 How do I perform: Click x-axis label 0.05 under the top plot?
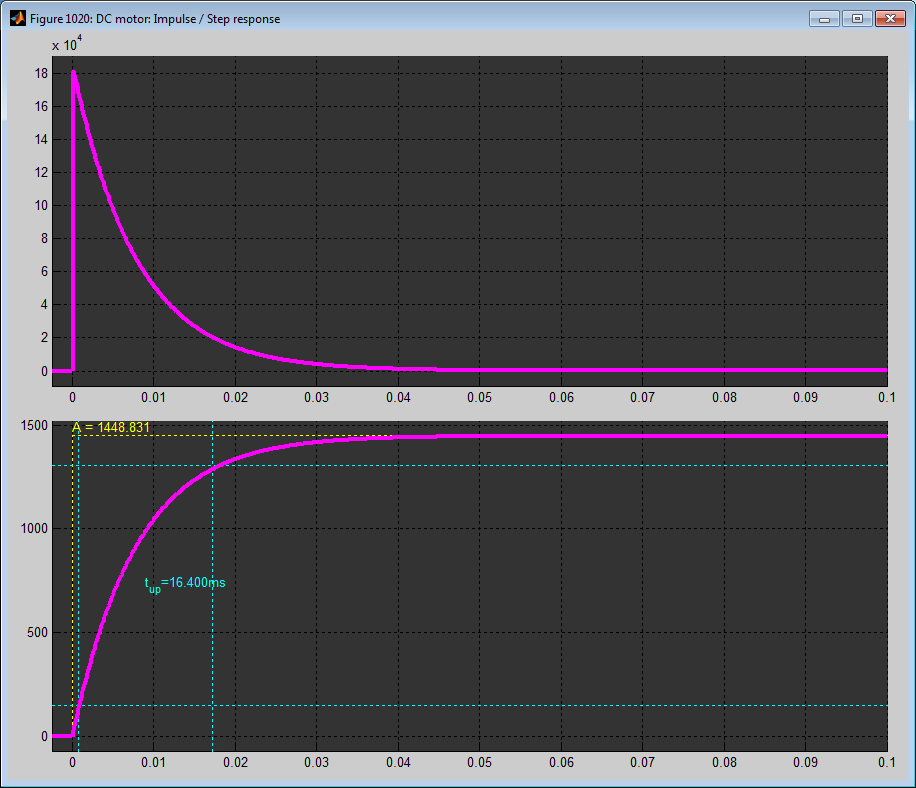tap(480, 398)
